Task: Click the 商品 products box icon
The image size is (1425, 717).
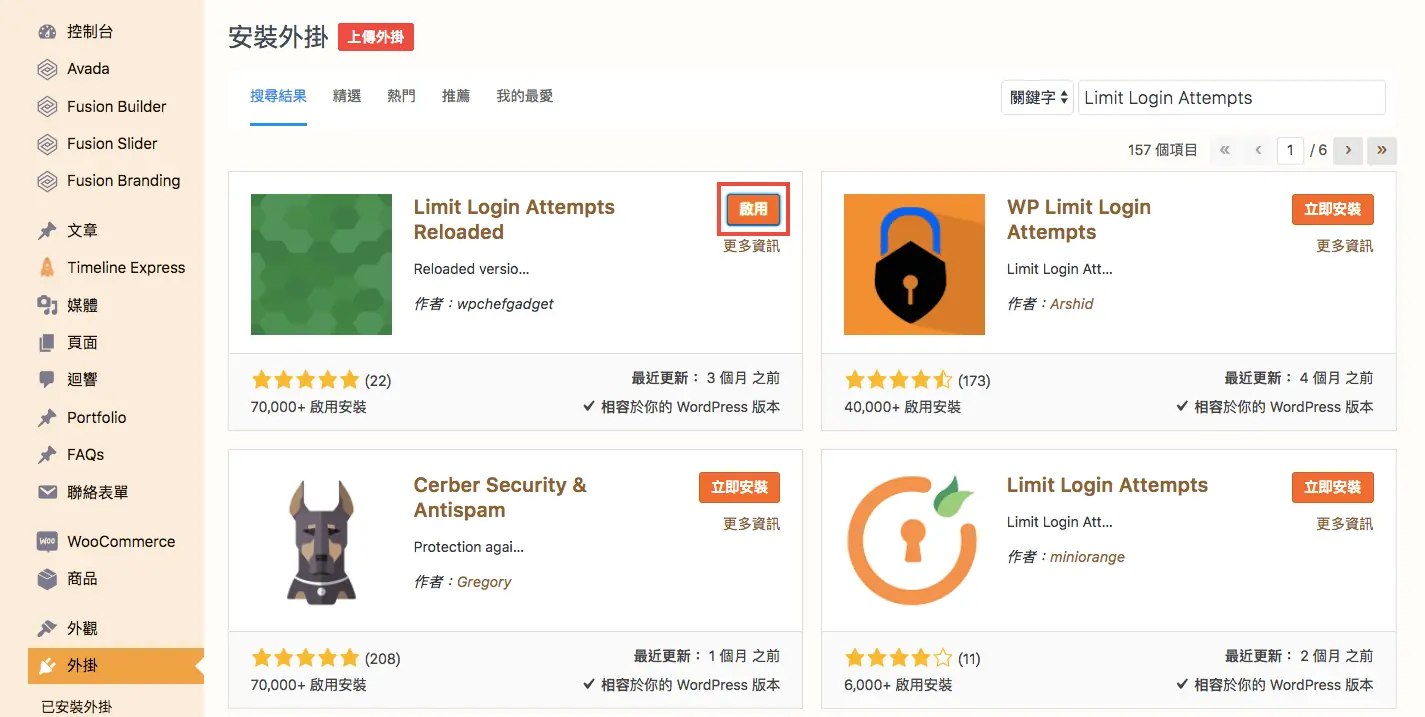Action: (x=47, y=579)
